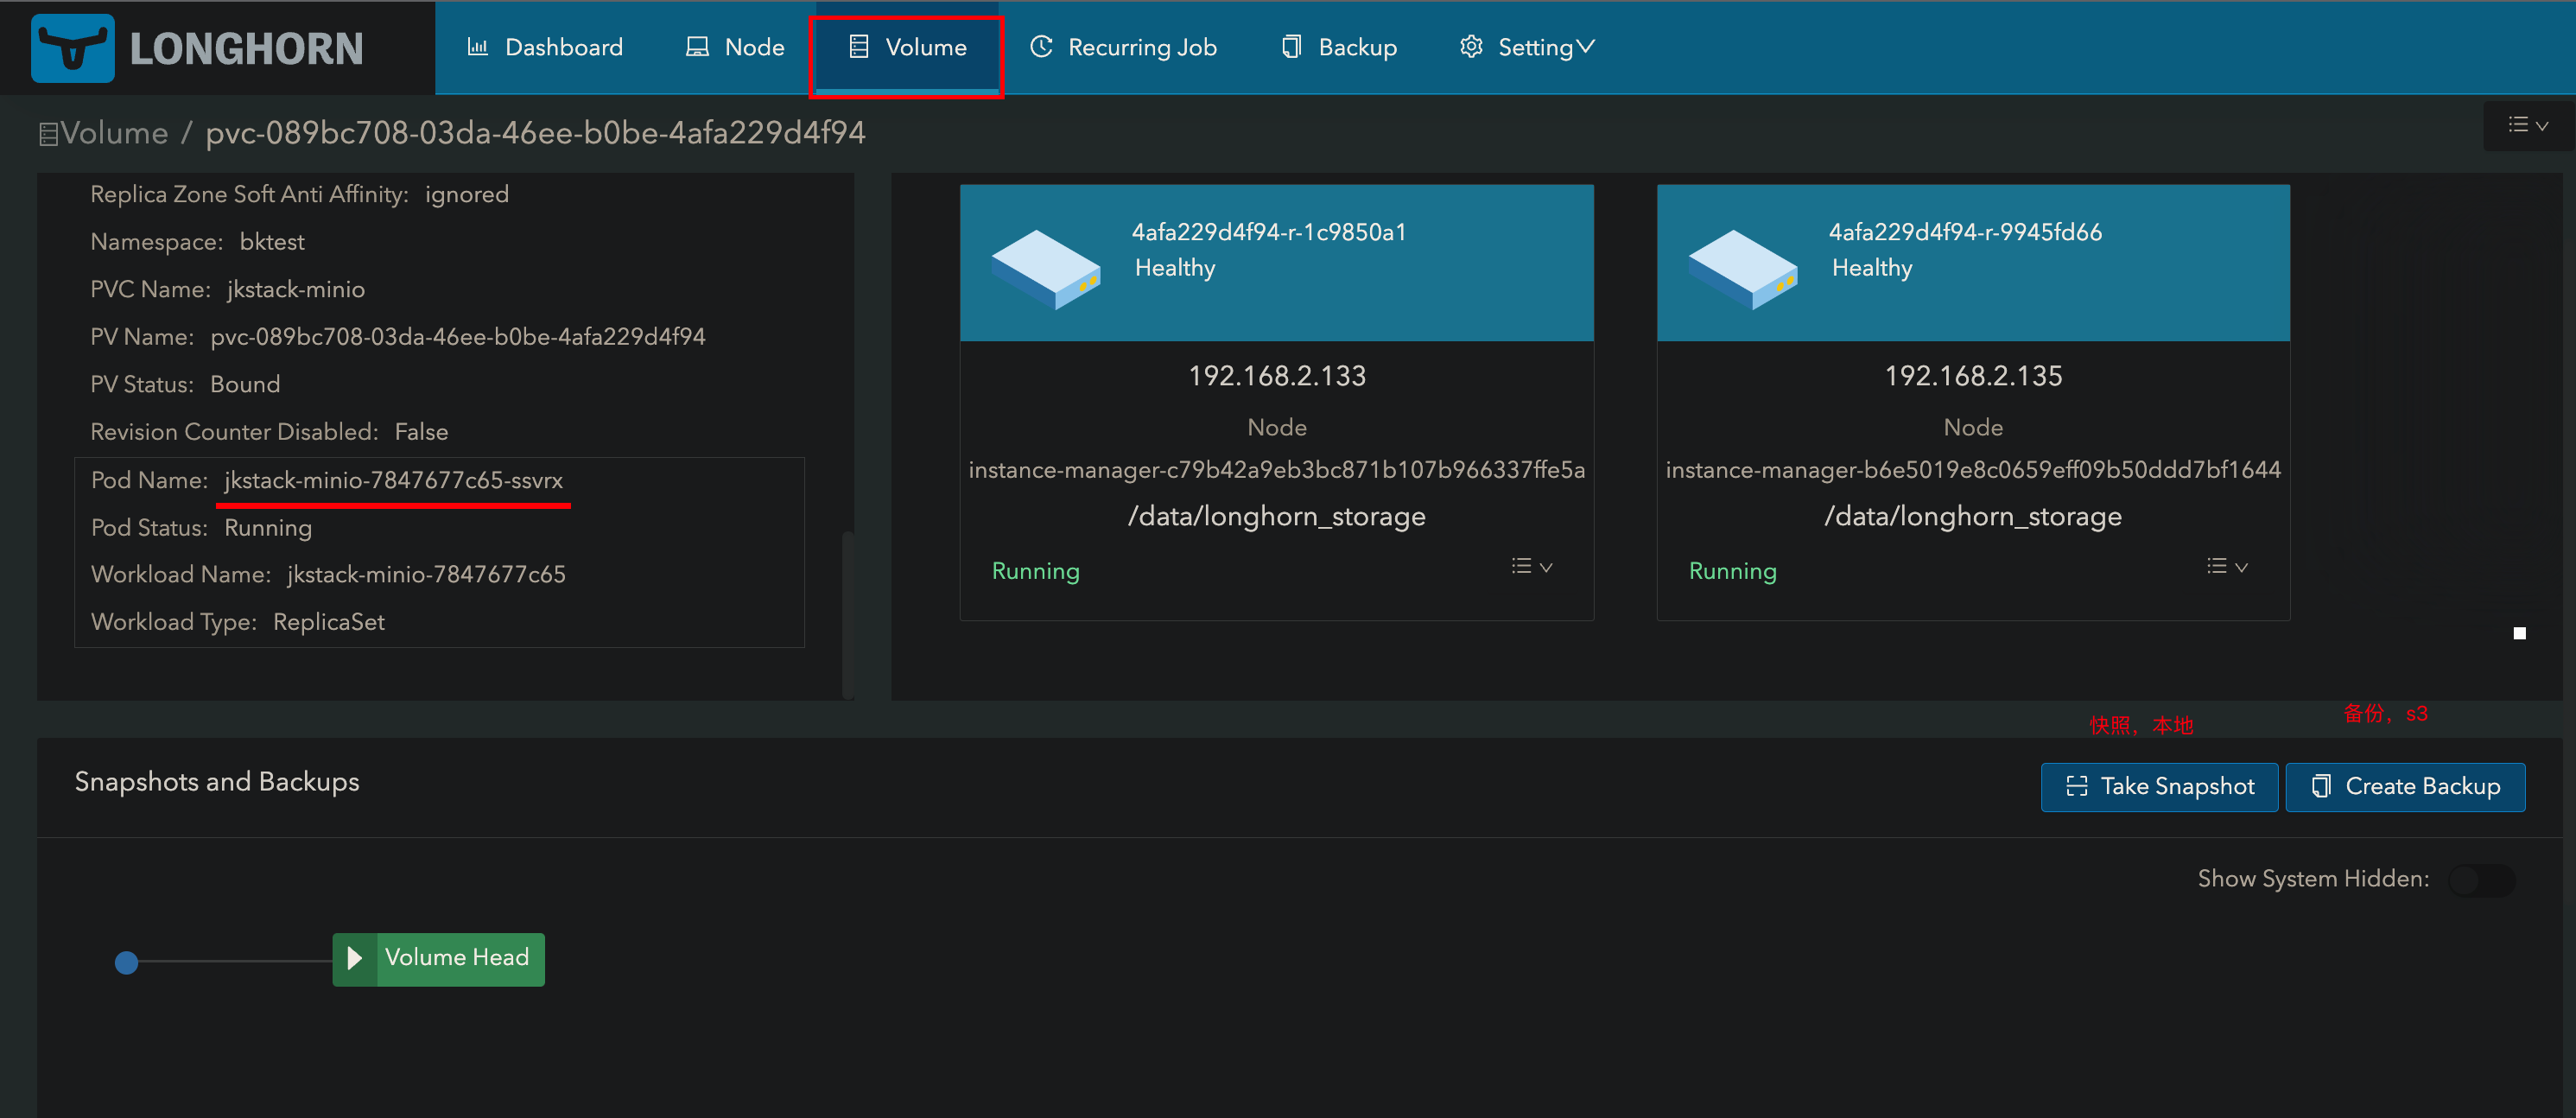This screenshot has width=2576, height=1118.
Task: Click Running status of replica r-1c9850a1
Action: tap(1036, 571)
